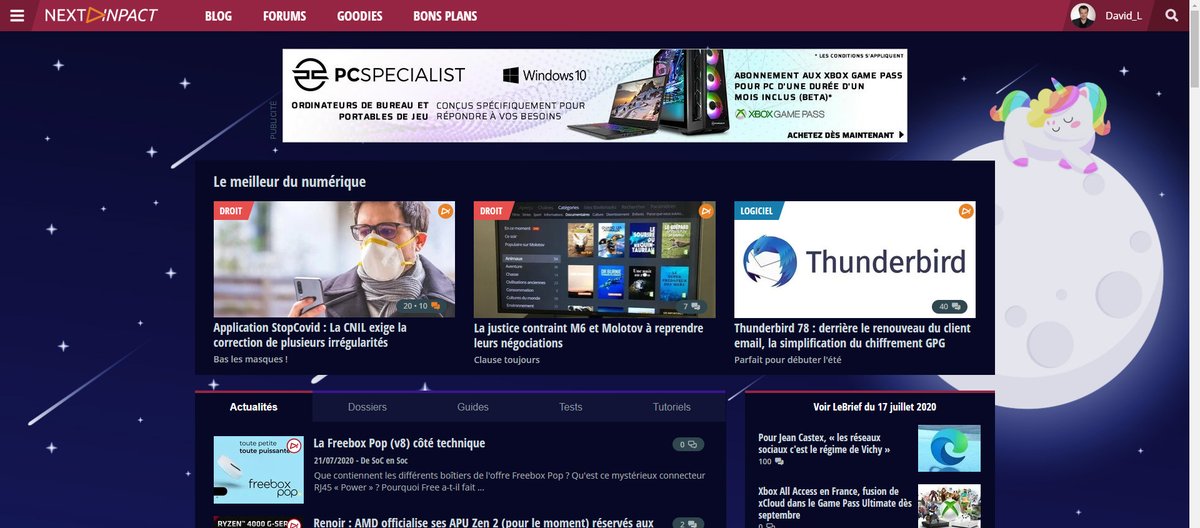Open Thunderbird 78 article headline
The image size is (1200, 528).
click(x=852, y=335)
